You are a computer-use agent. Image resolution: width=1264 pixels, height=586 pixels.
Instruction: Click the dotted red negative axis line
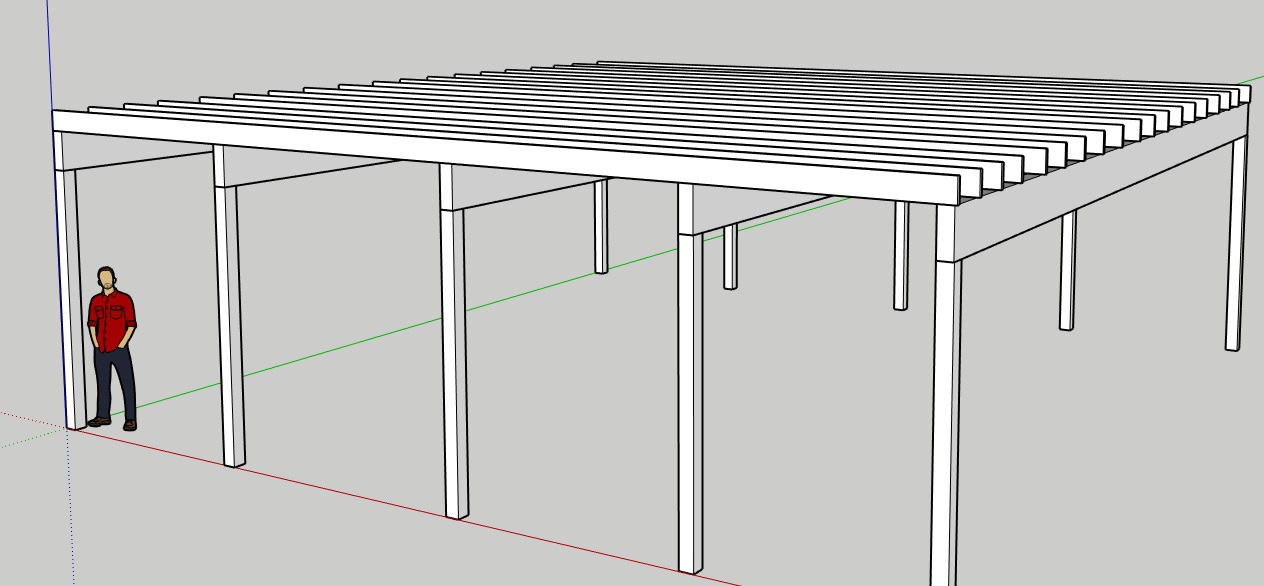click(x=33, y=420)
